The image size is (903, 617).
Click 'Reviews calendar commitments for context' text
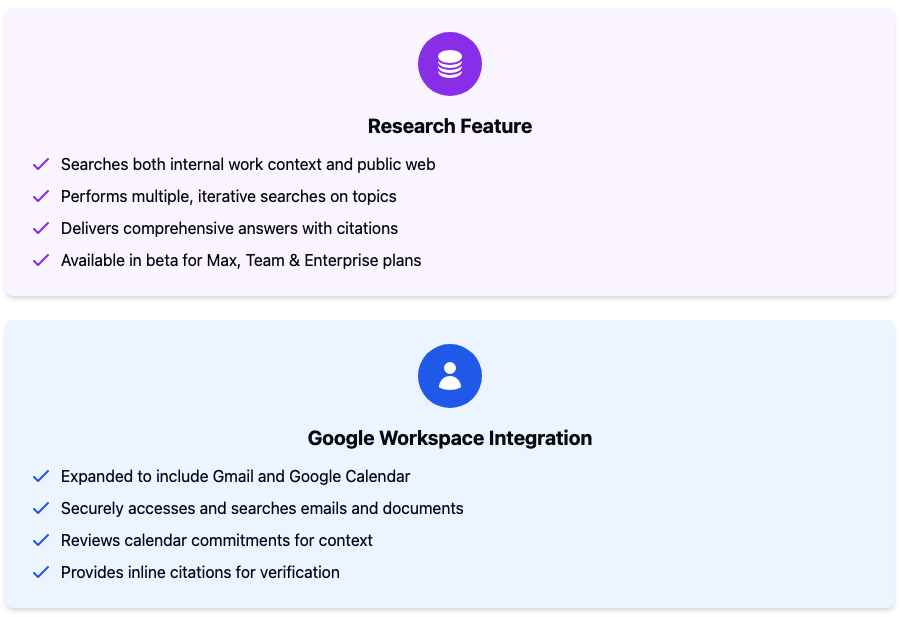pos(217,540)
